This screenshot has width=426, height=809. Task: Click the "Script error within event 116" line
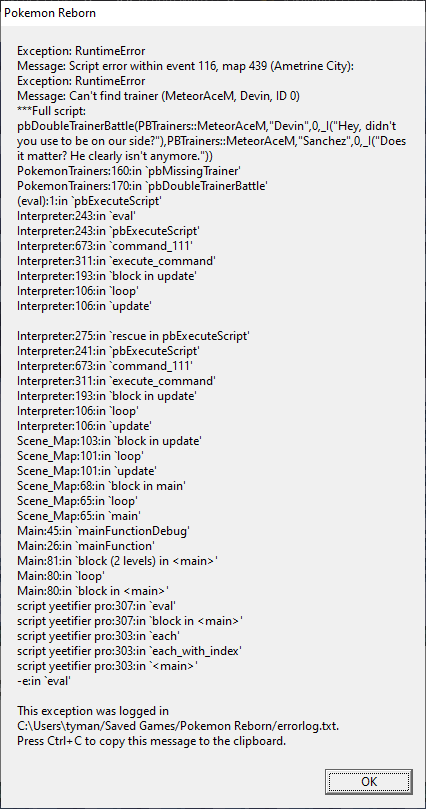coord(185,66)
